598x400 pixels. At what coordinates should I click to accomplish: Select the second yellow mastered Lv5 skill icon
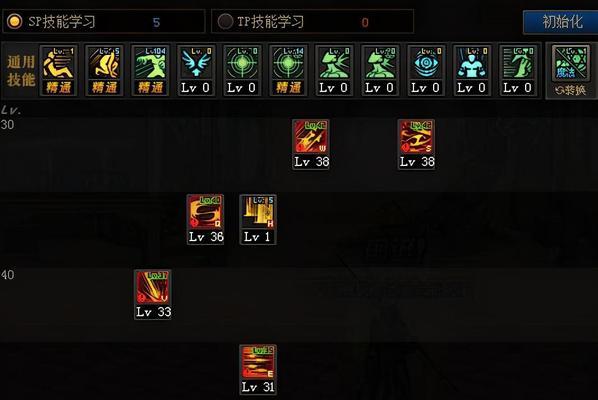click(x=104, y=70)
